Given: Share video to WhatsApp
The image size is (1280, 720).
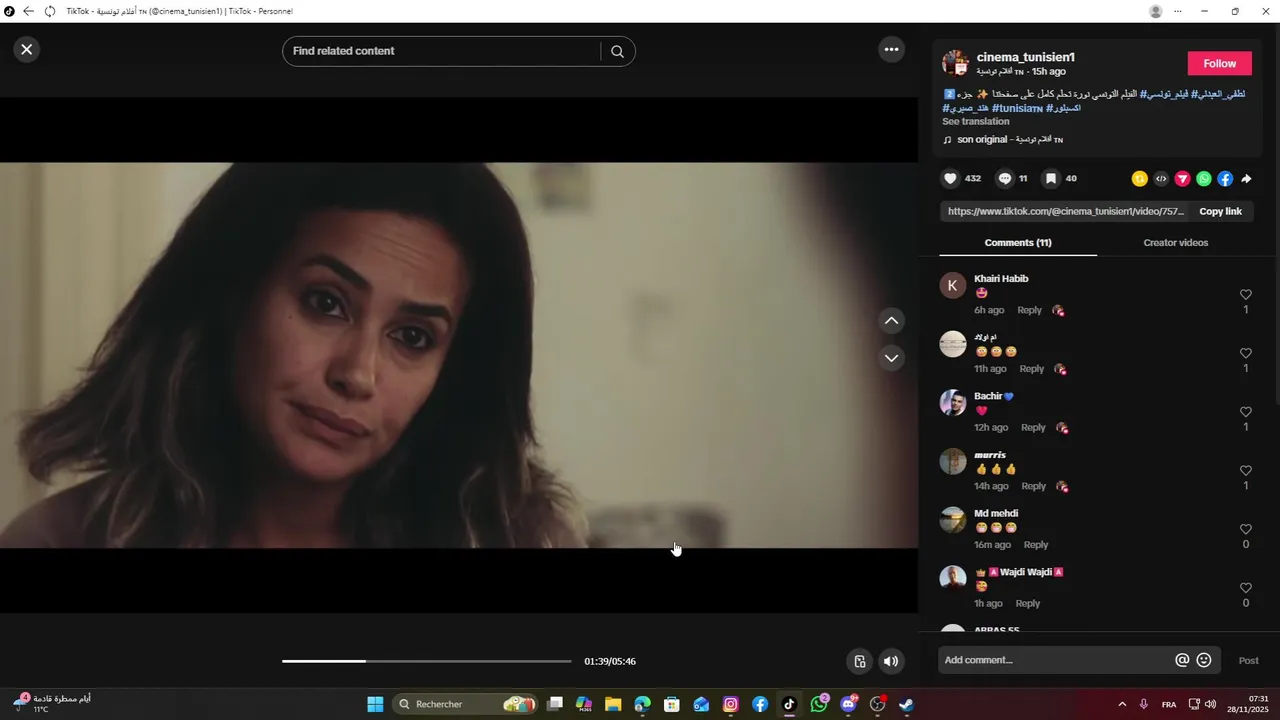Looking at the screenshot, I should click(x=1204, y=179).
